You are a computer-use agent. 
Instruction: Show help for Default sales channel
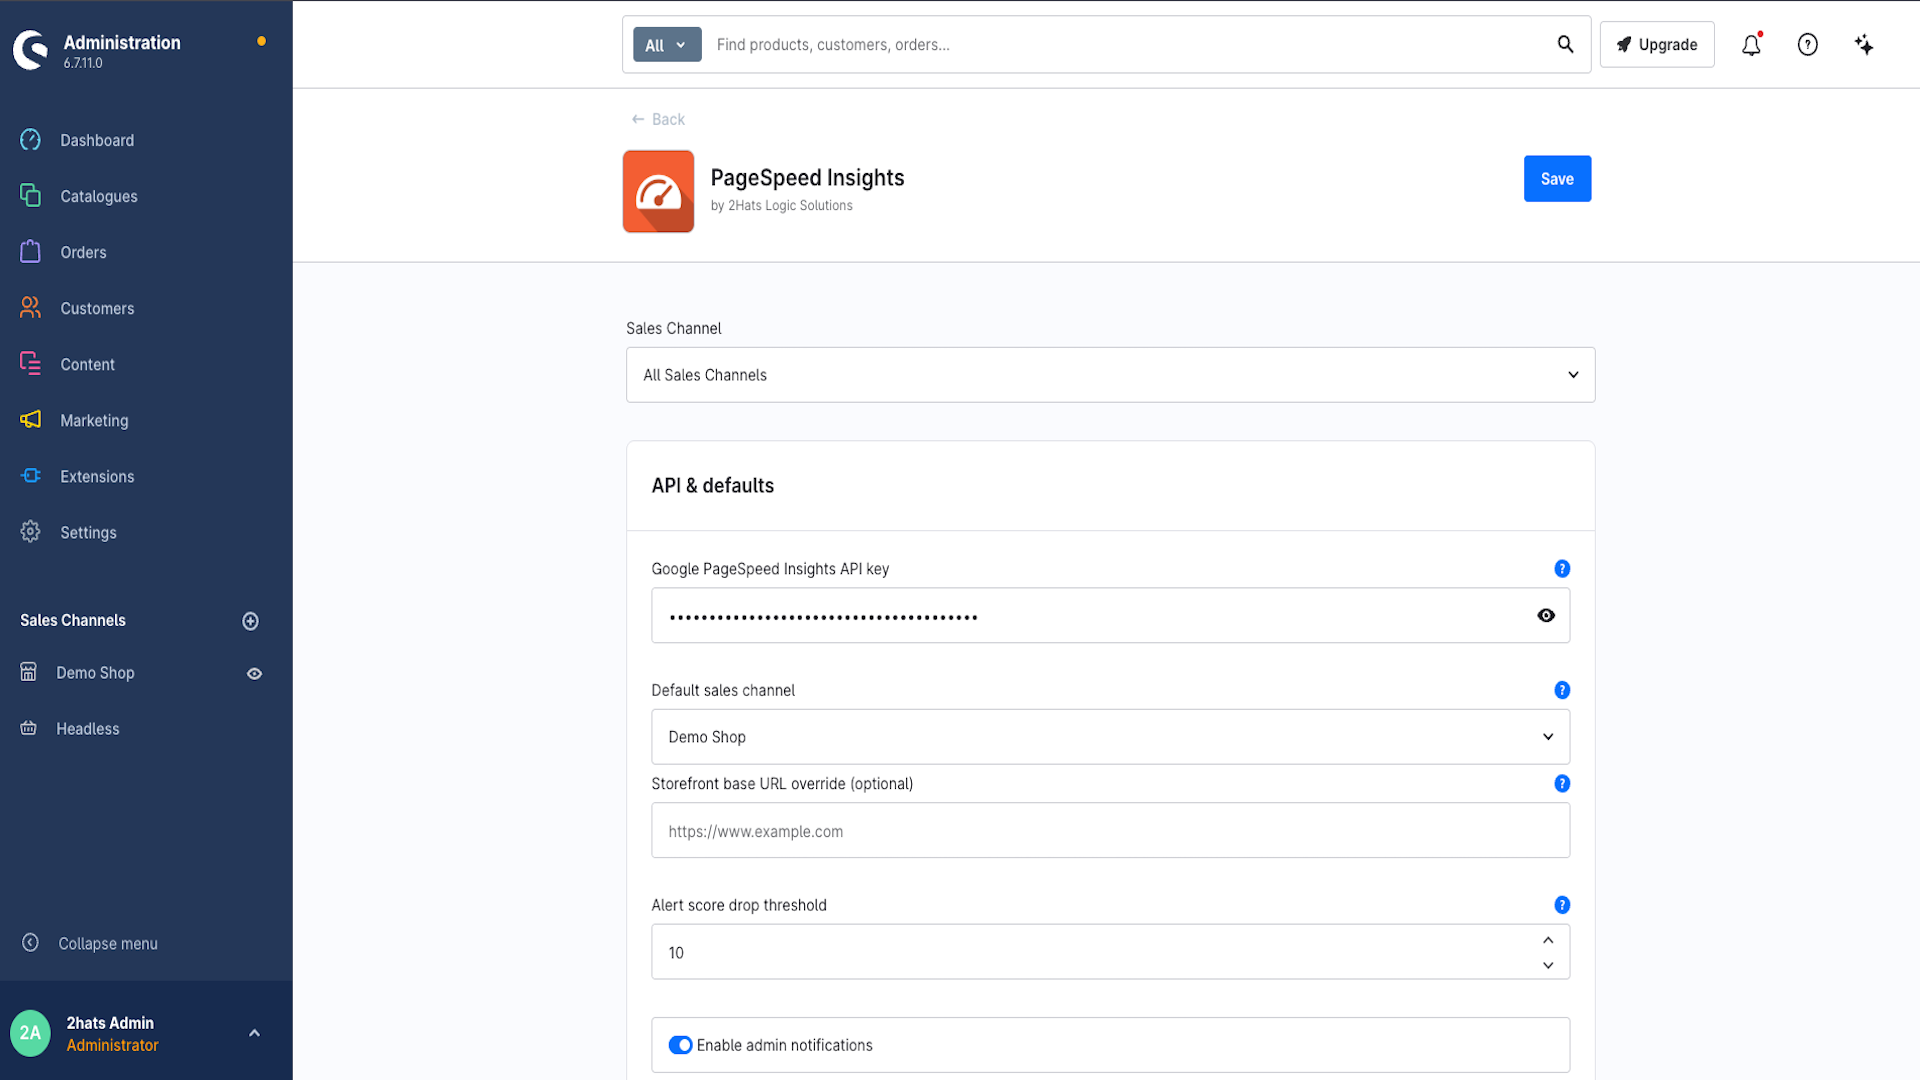tap(1562, 690)
